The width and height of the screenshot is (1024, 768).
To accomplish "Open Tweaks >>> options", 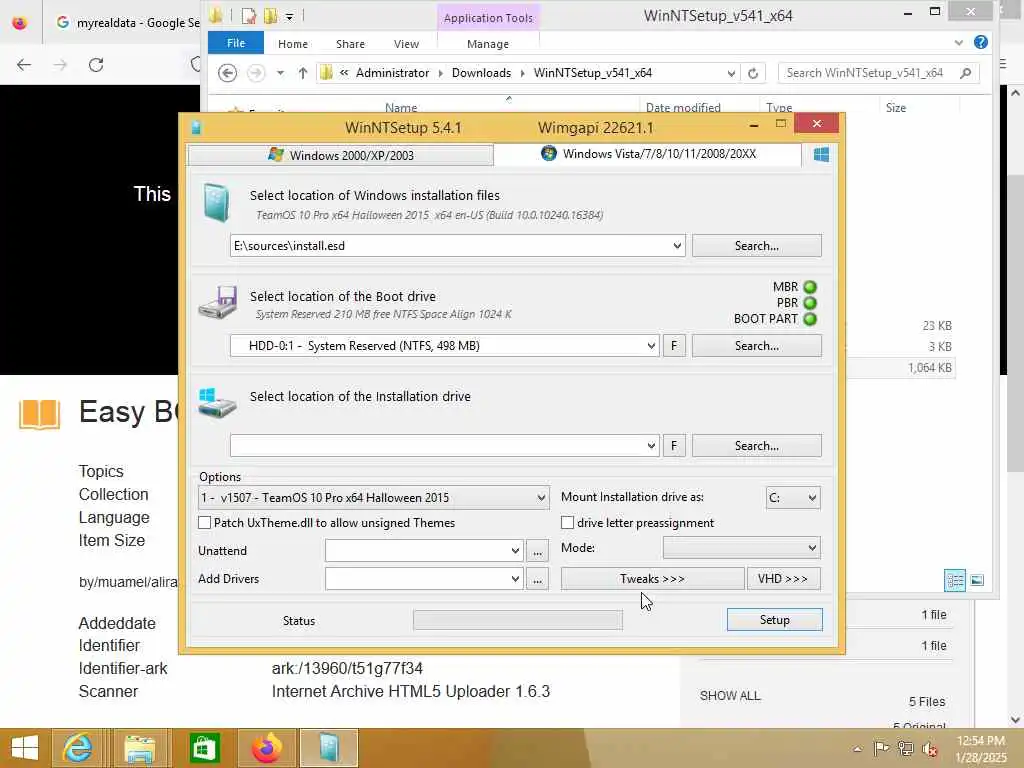I will tap(652, 579).
